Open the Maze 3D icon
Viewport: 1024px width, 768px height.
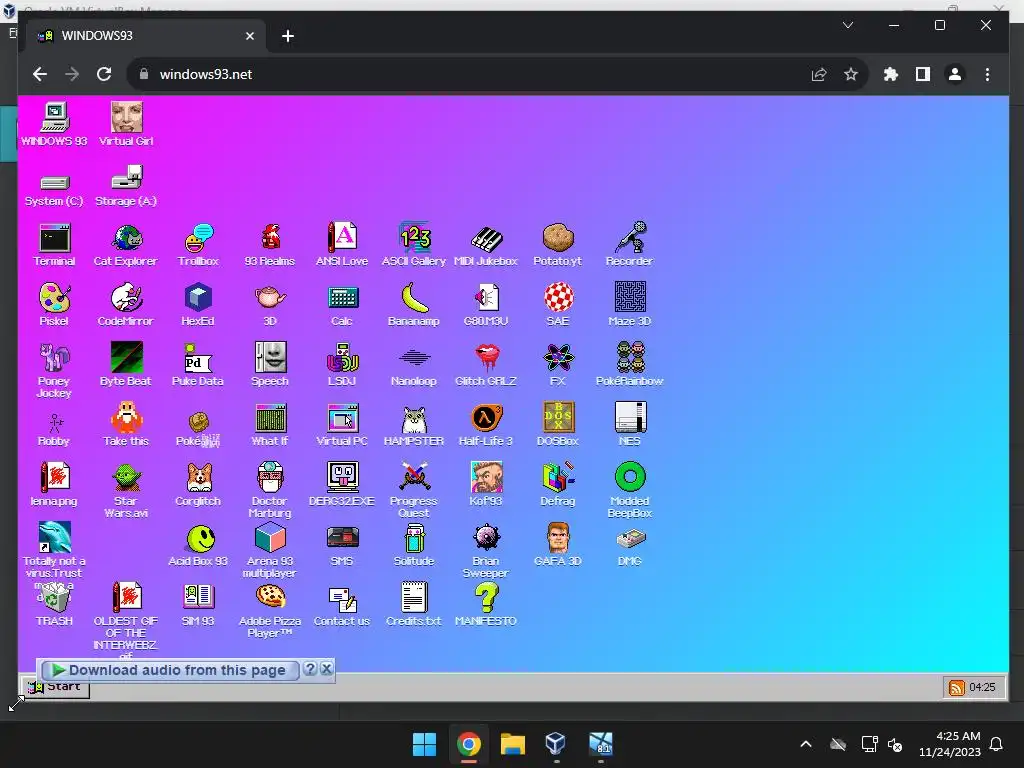(630, 306)
